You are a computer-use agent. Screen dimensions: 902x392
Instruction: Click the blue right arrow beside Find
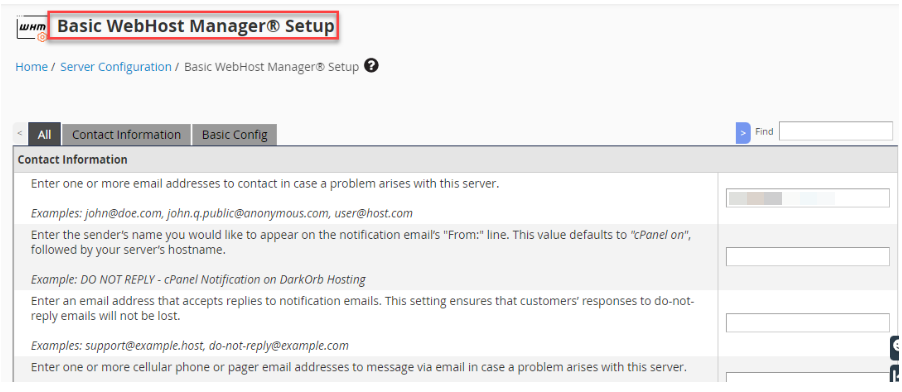(x=743, y=133)
